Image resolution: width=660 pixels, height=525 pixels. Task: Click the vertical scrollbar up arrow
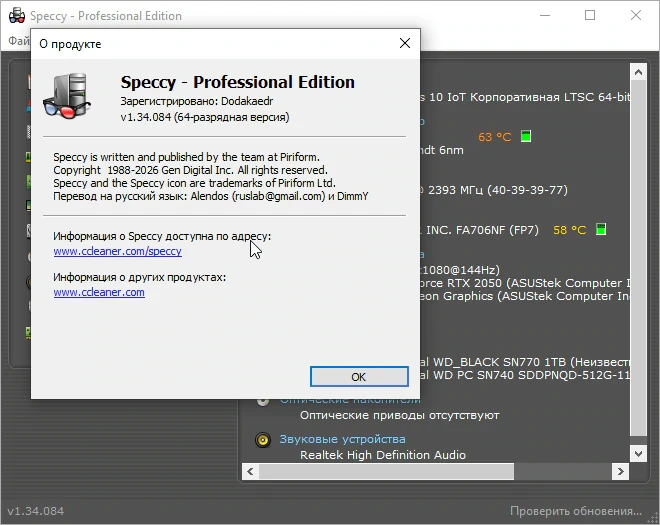pos(638,72)
